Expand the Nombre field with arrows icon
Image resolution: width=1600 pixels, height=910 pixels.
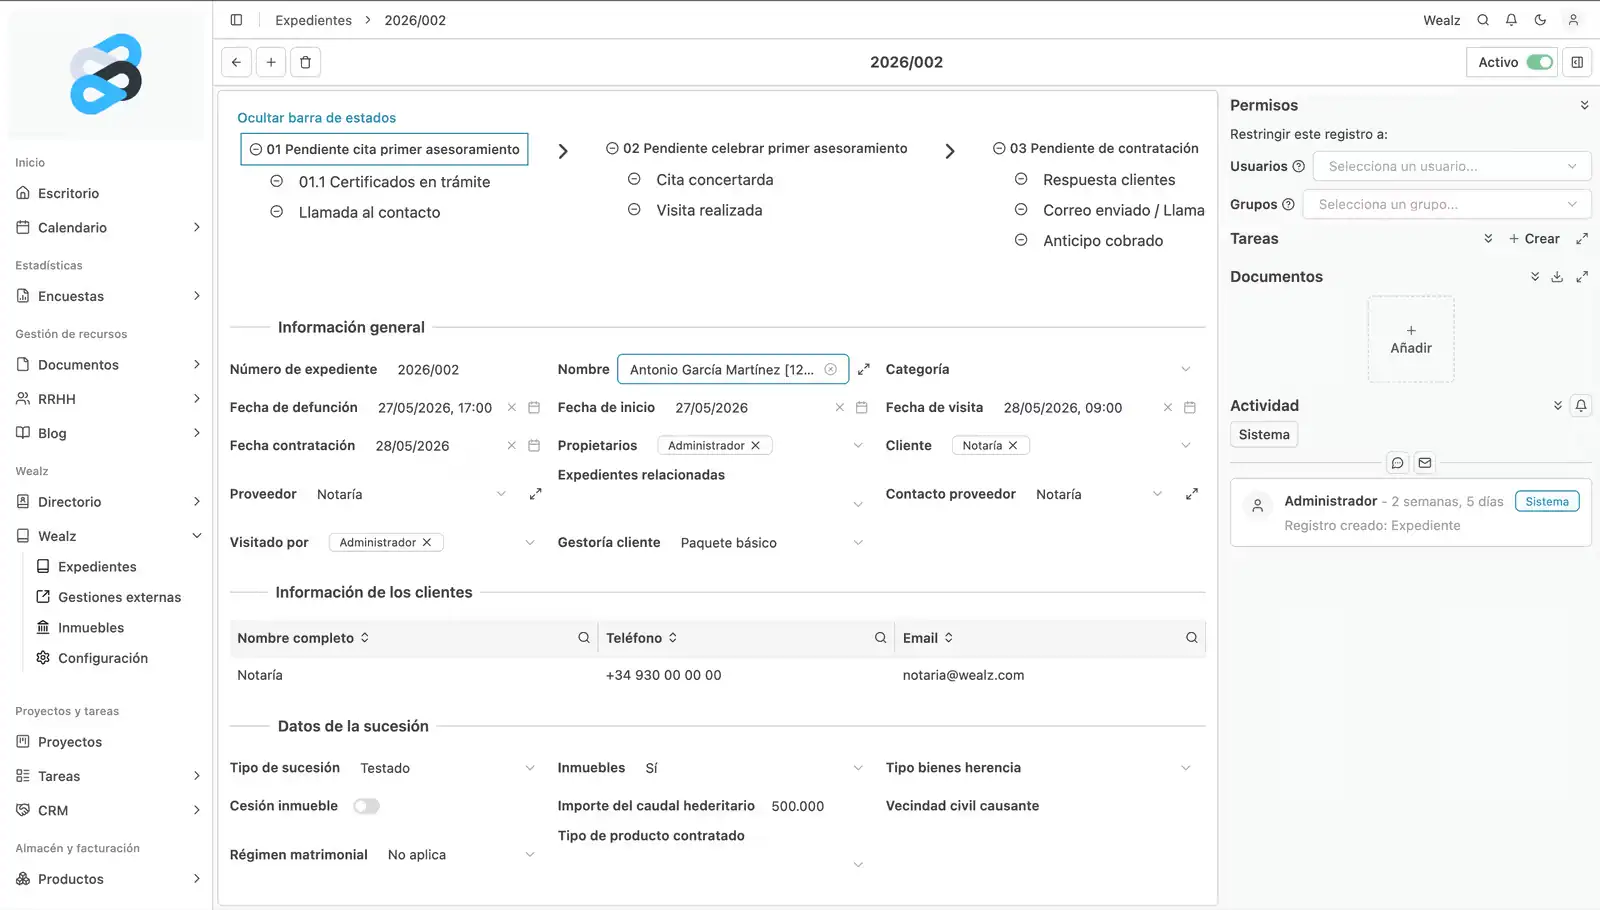pos(864,370)
